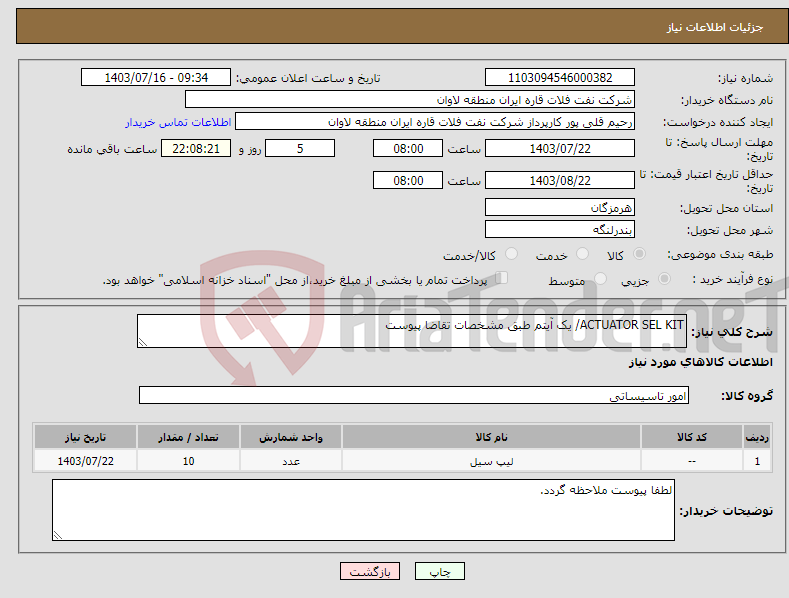
Task: Click the delivery city field بندرلنگه
Action: (560, 230)
